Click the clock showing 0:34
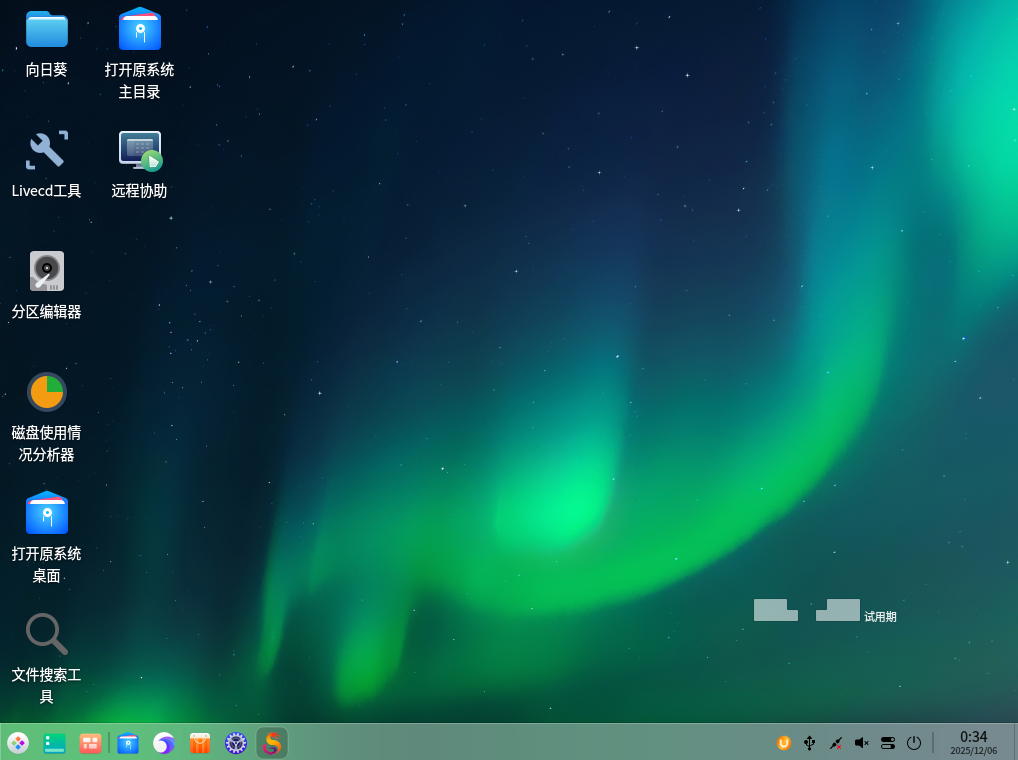The image size is (1018, 760). tap(972, 742)
